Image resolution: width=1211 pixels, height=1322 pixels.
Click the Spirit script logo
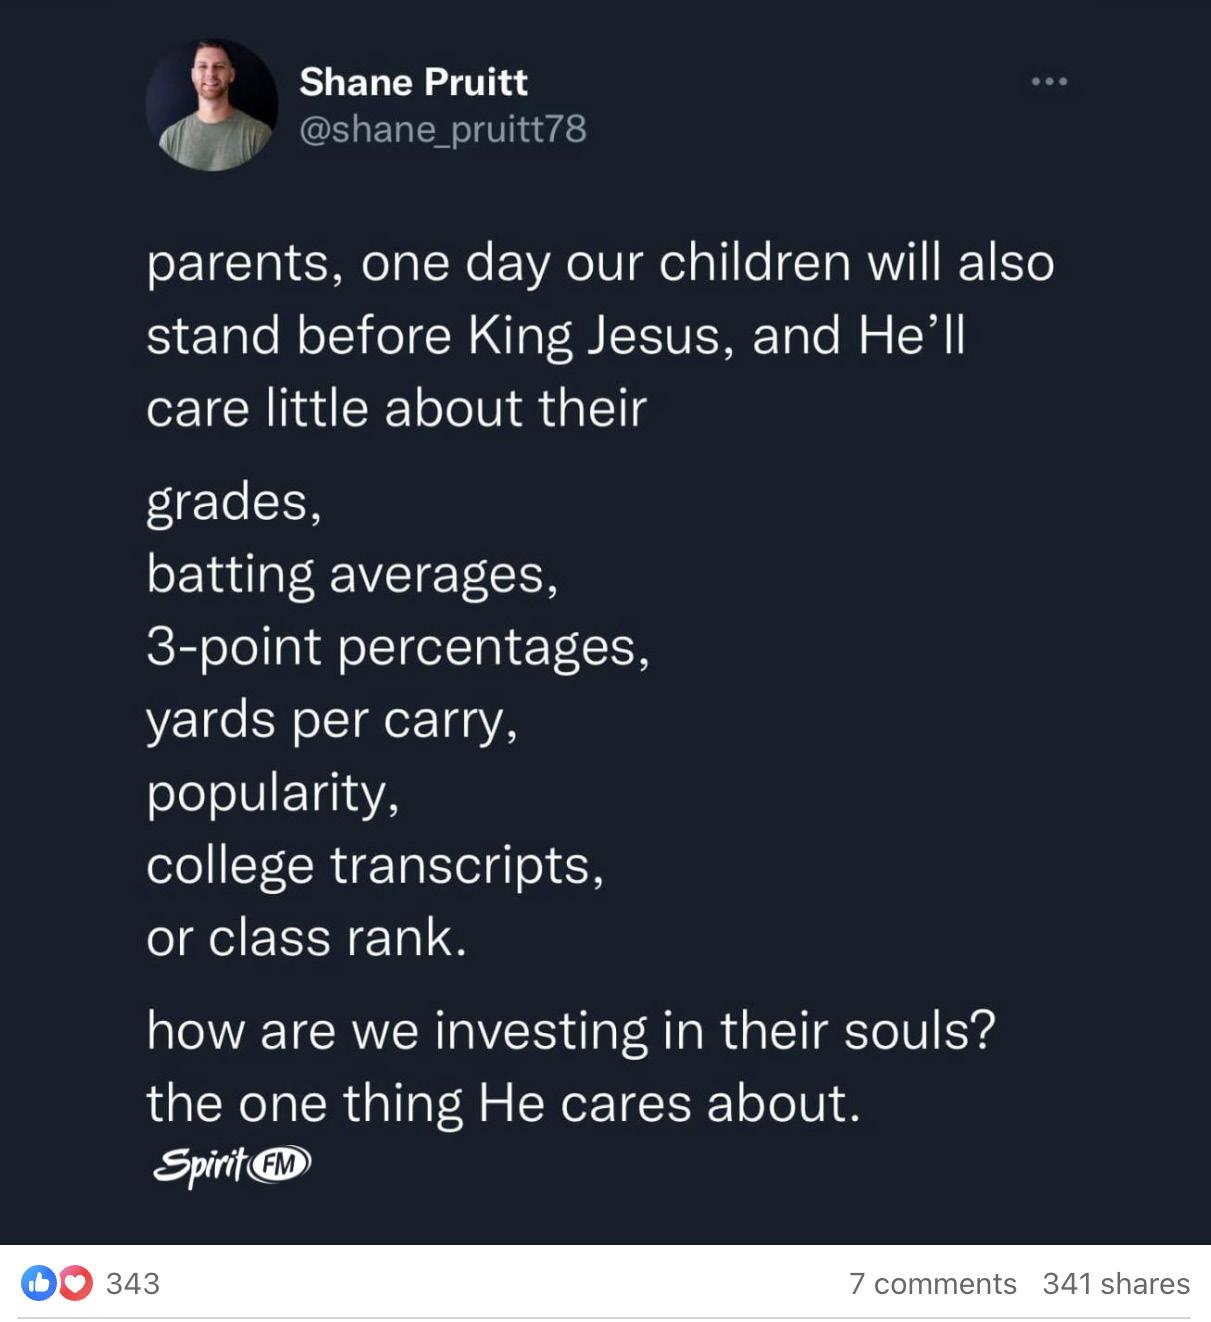(199, 1165)
